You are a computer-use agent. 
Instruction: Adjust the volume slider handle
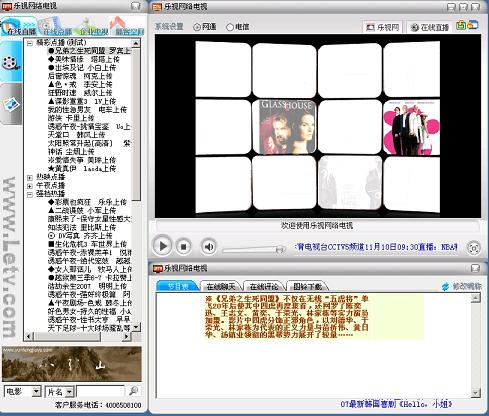[x=280, y=249]
